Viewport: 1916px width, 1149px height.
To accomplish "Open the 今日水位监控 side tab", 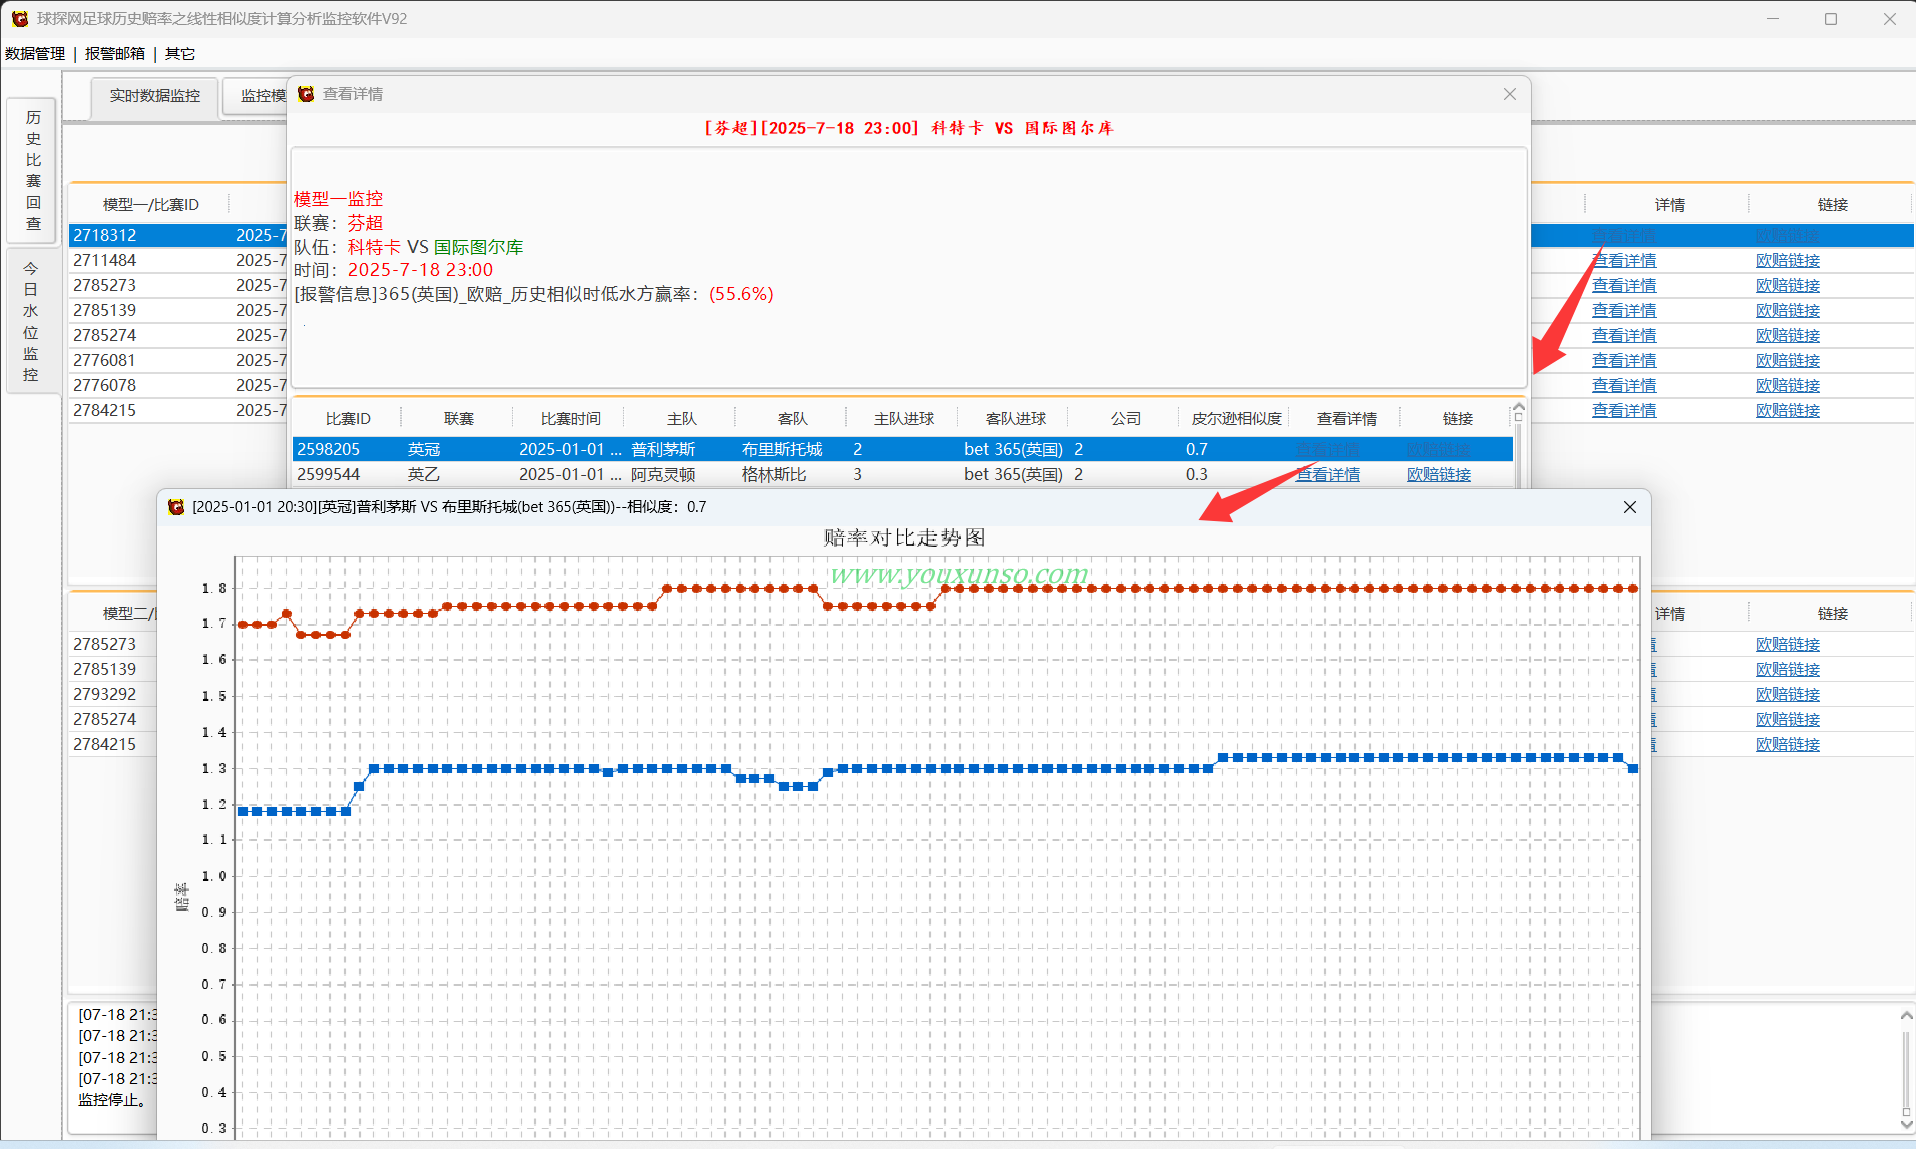I will tap(31, 321).
